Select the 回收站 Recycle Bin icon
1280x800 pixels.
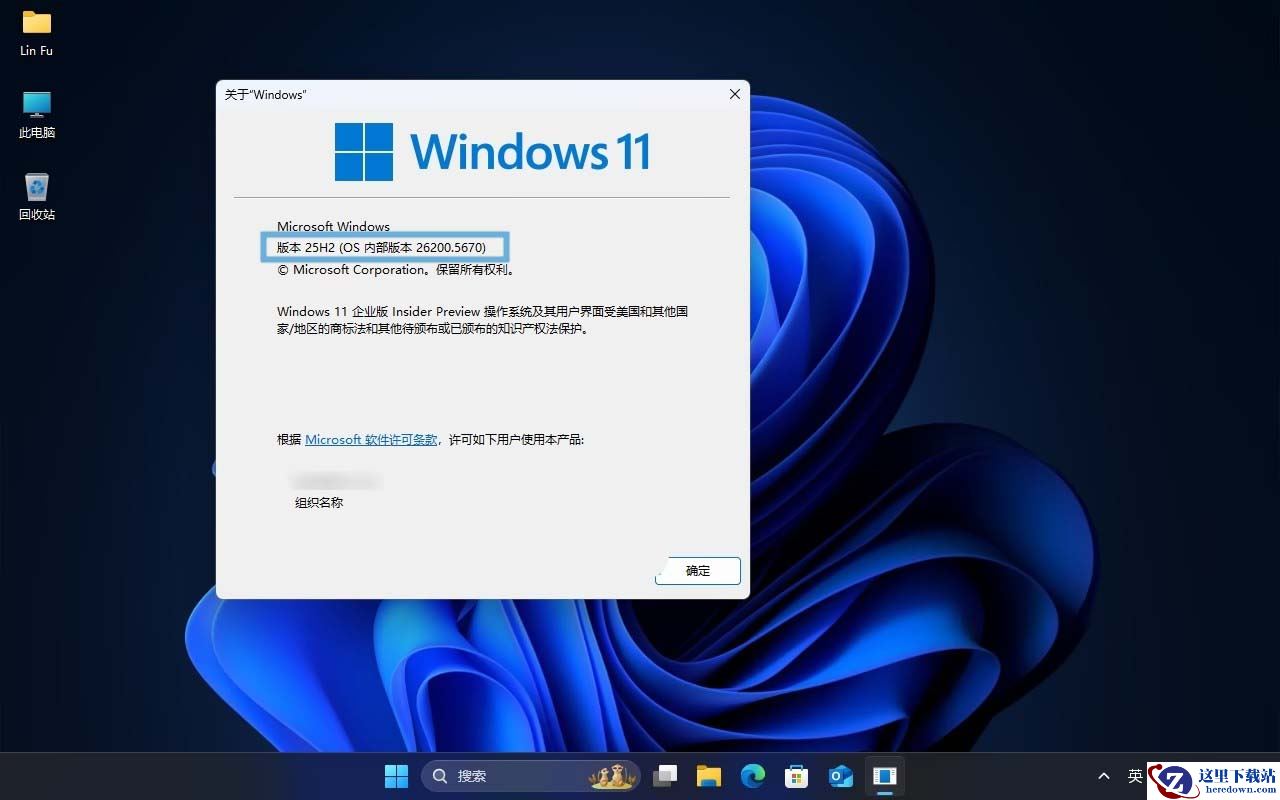point(37,197)
